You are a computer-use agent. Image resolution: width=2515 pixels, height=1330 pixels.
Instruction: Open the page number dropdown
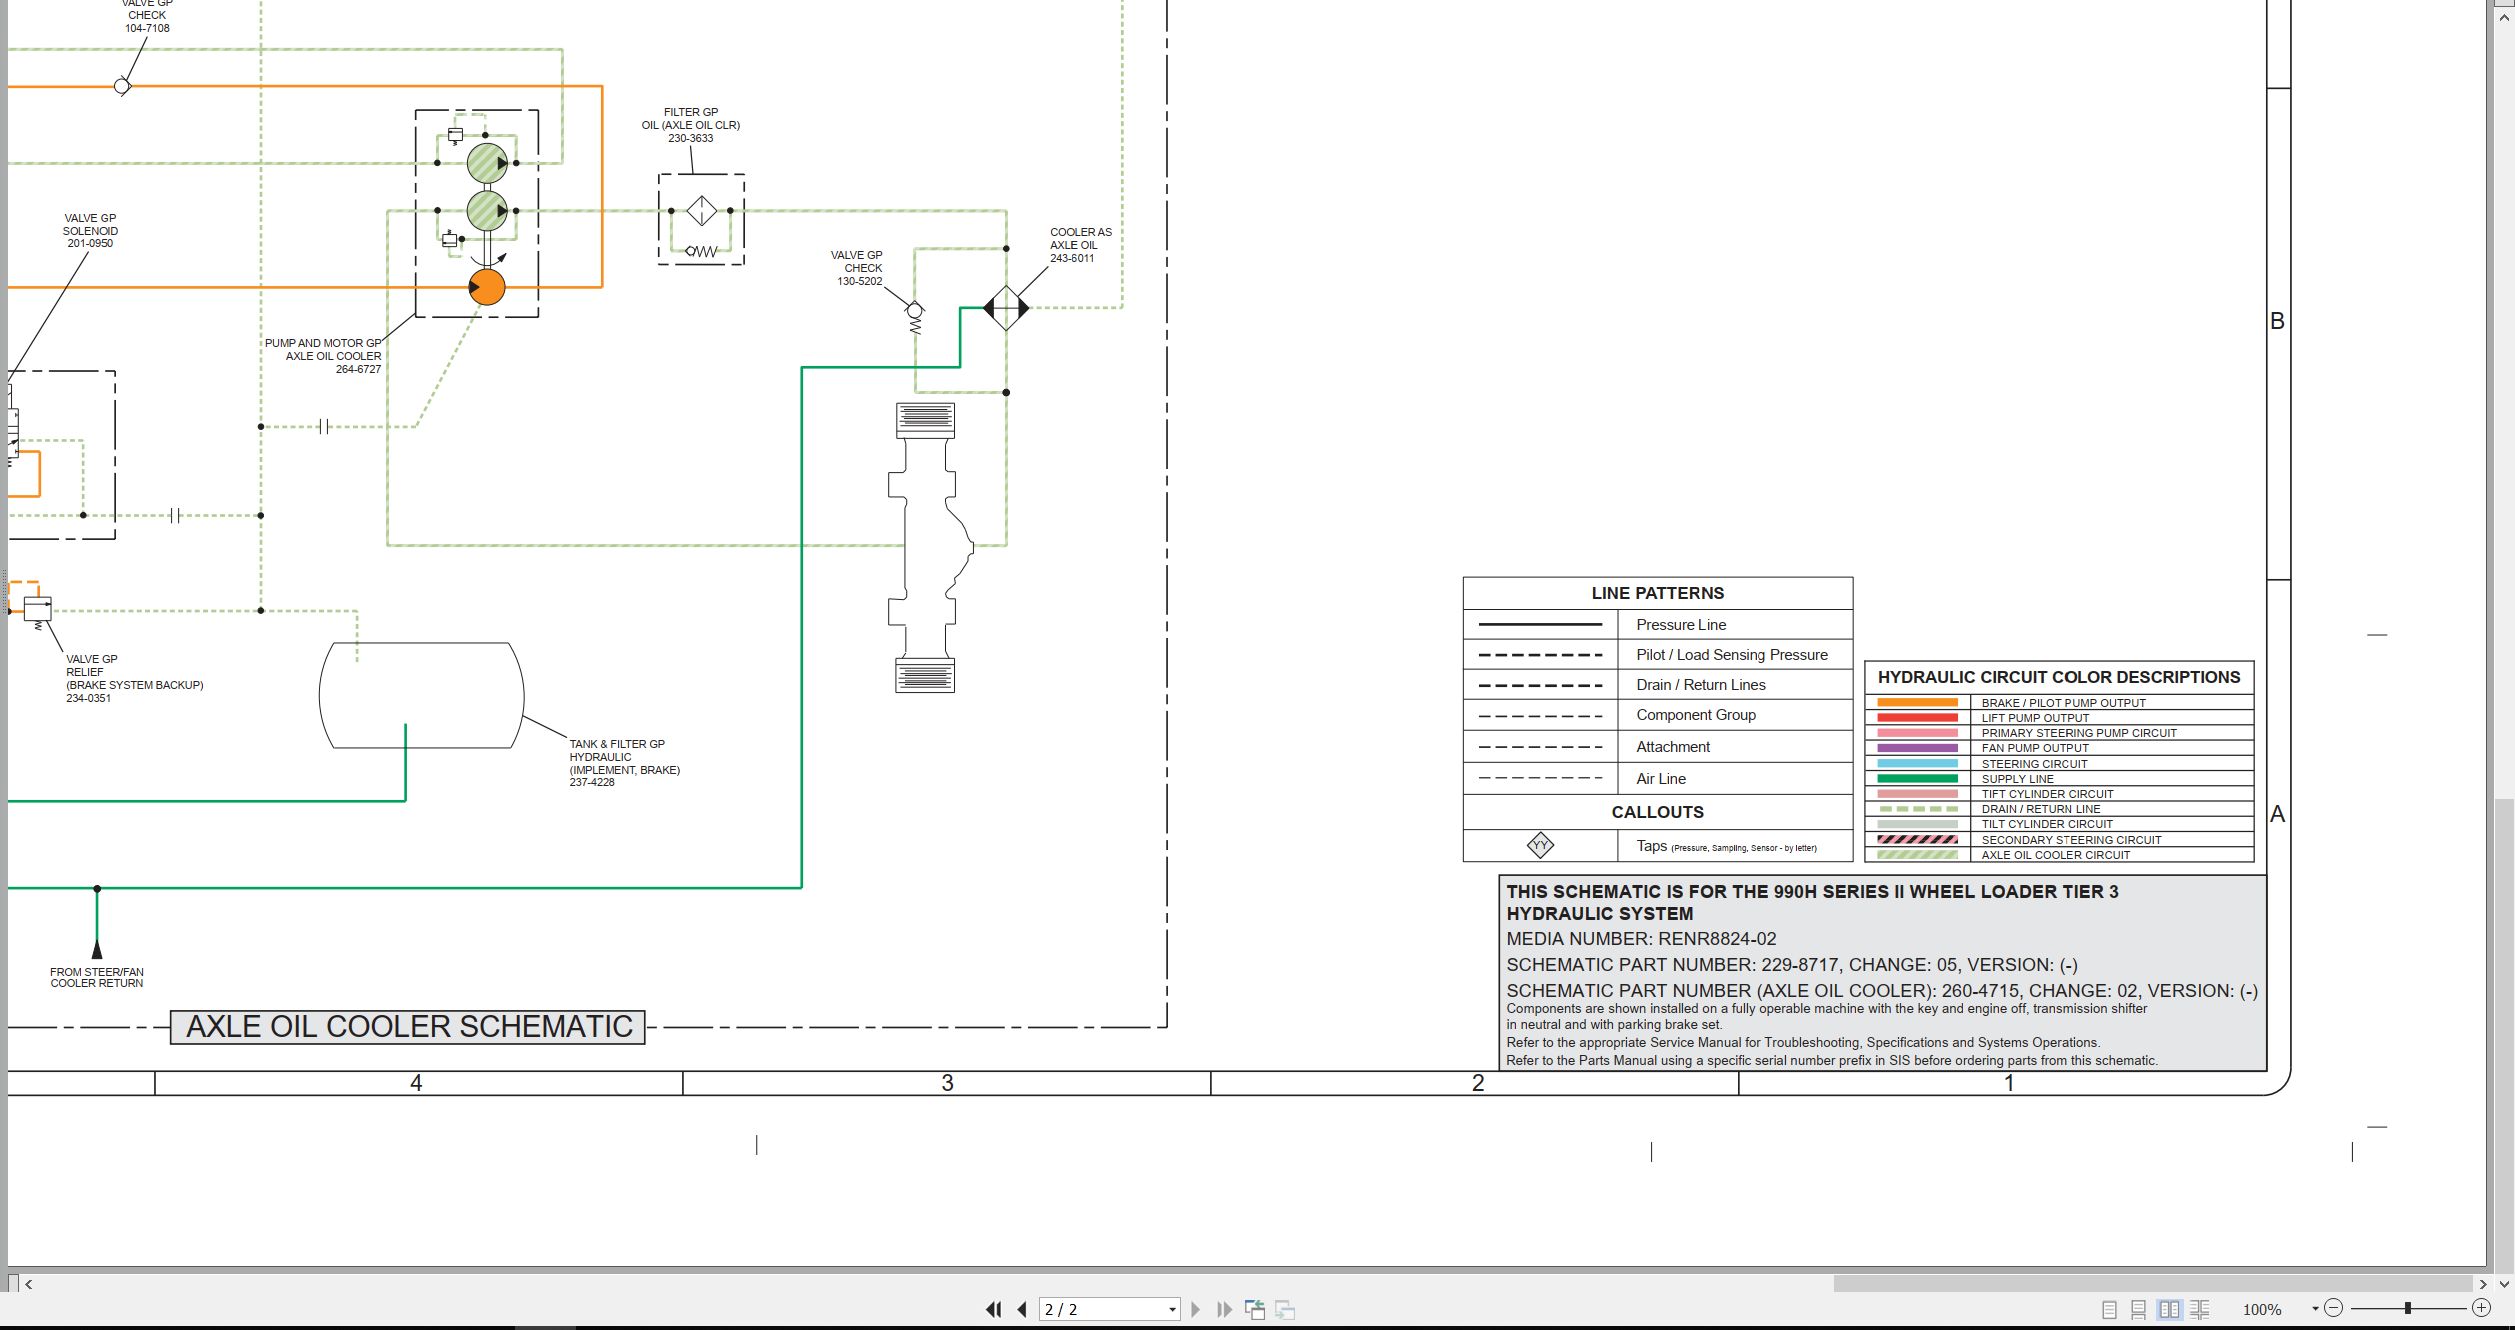click(1172, 1309)
